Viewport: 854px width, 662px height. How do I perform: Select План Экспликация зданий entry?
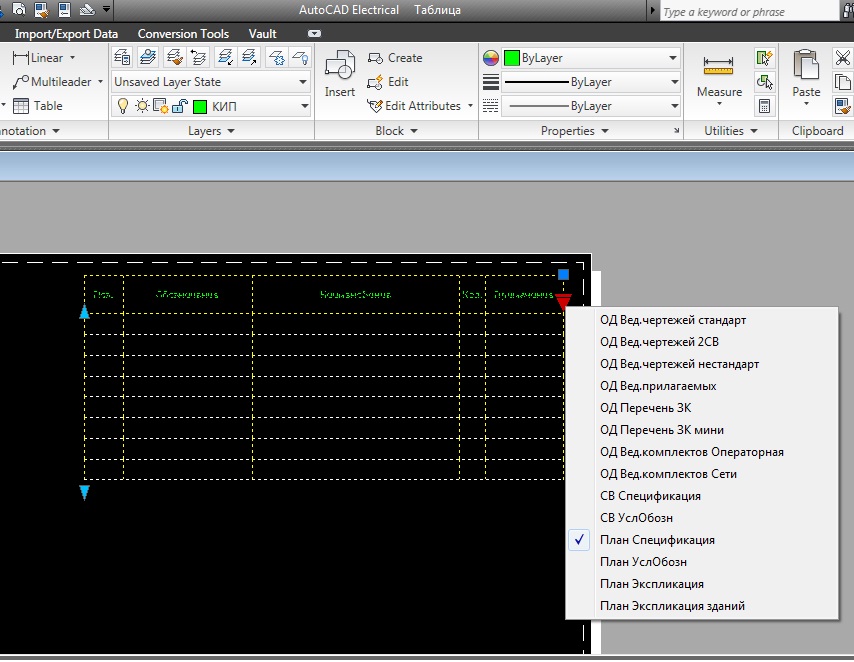click(x=702, y=606)
